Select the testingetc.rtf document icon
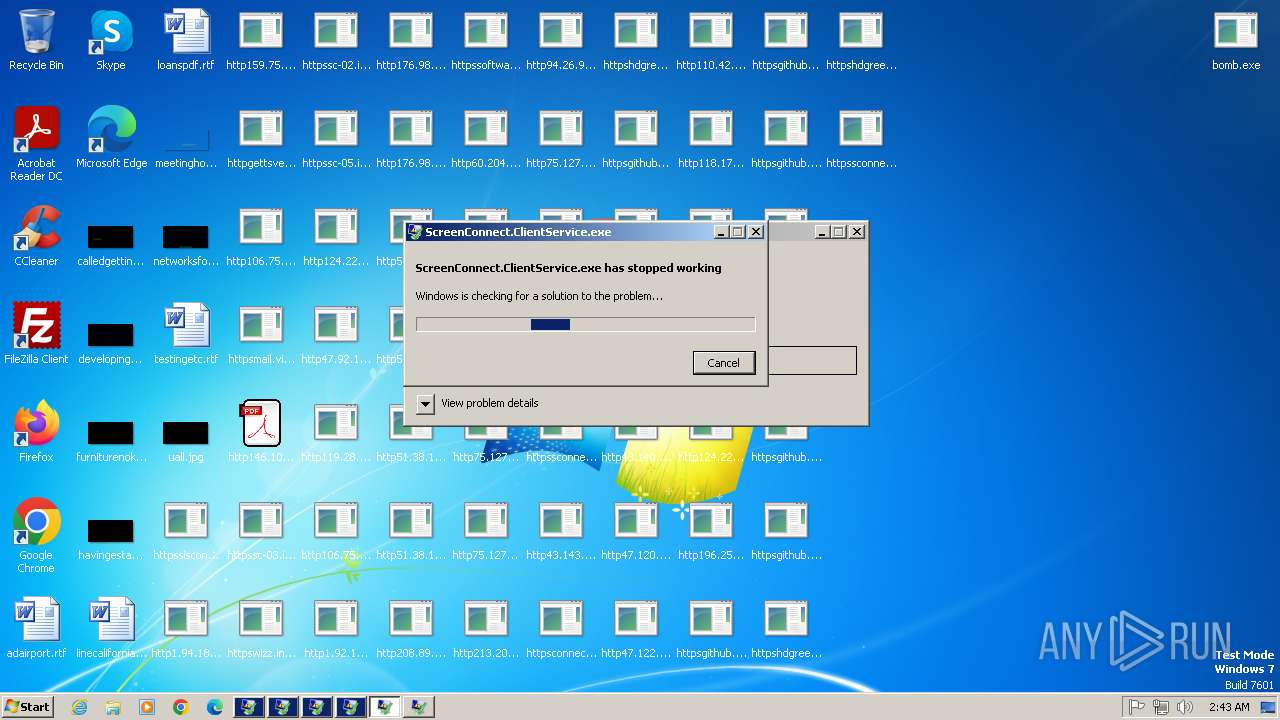 click(186, 334)
